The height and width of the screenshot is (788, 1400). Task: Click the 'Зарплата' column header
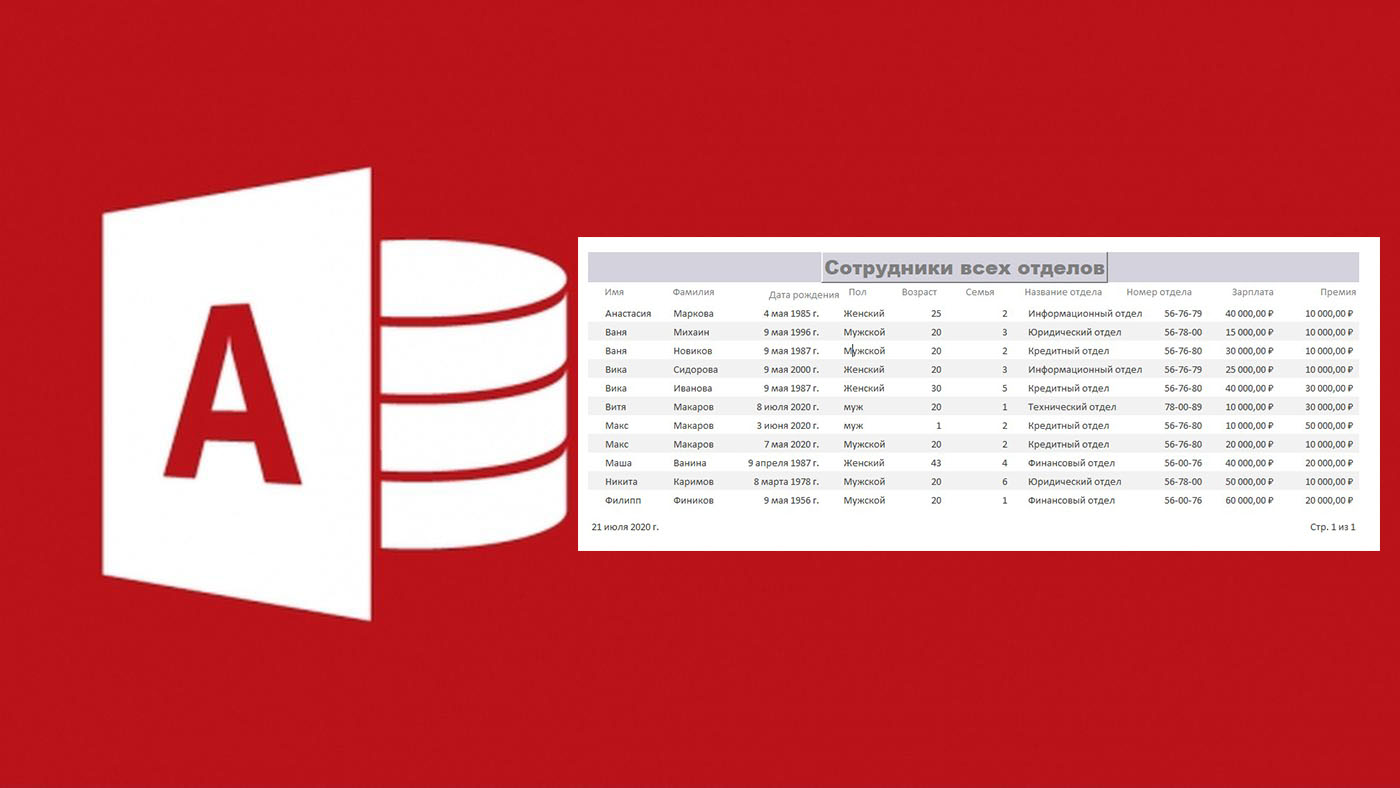1253,292
